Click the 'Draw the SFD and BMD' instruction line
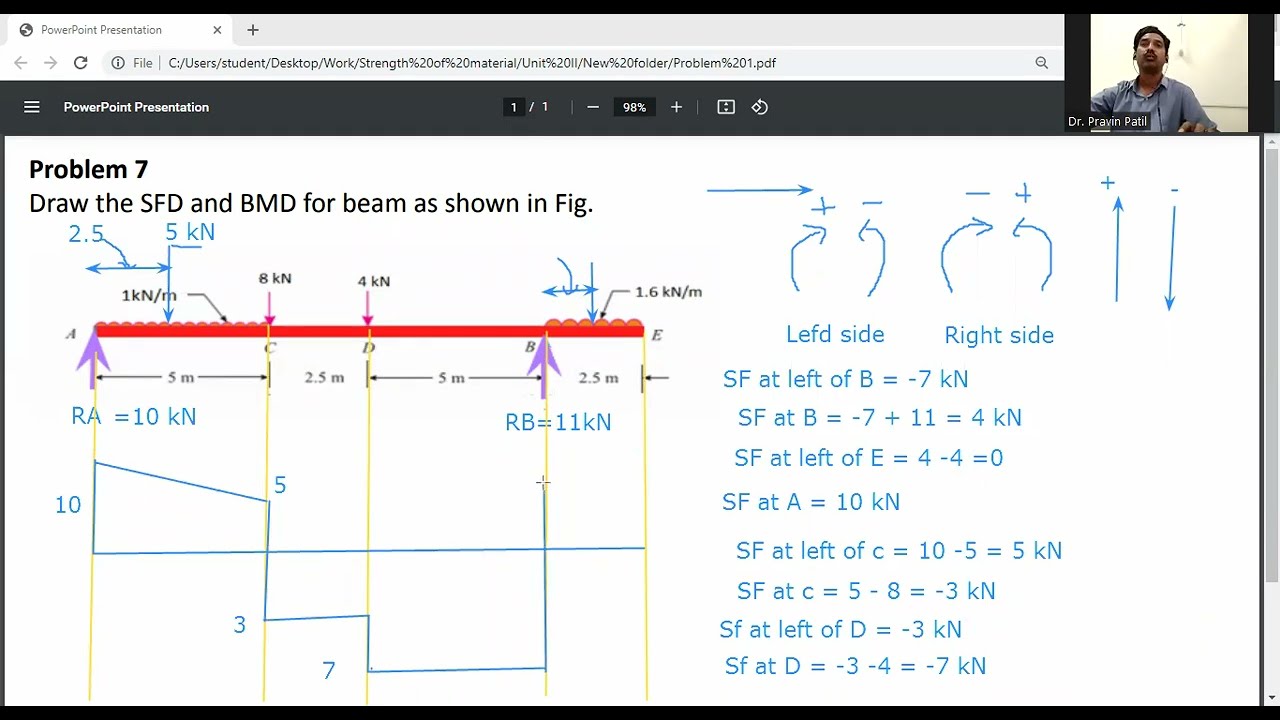 click(x=311, y=203)
